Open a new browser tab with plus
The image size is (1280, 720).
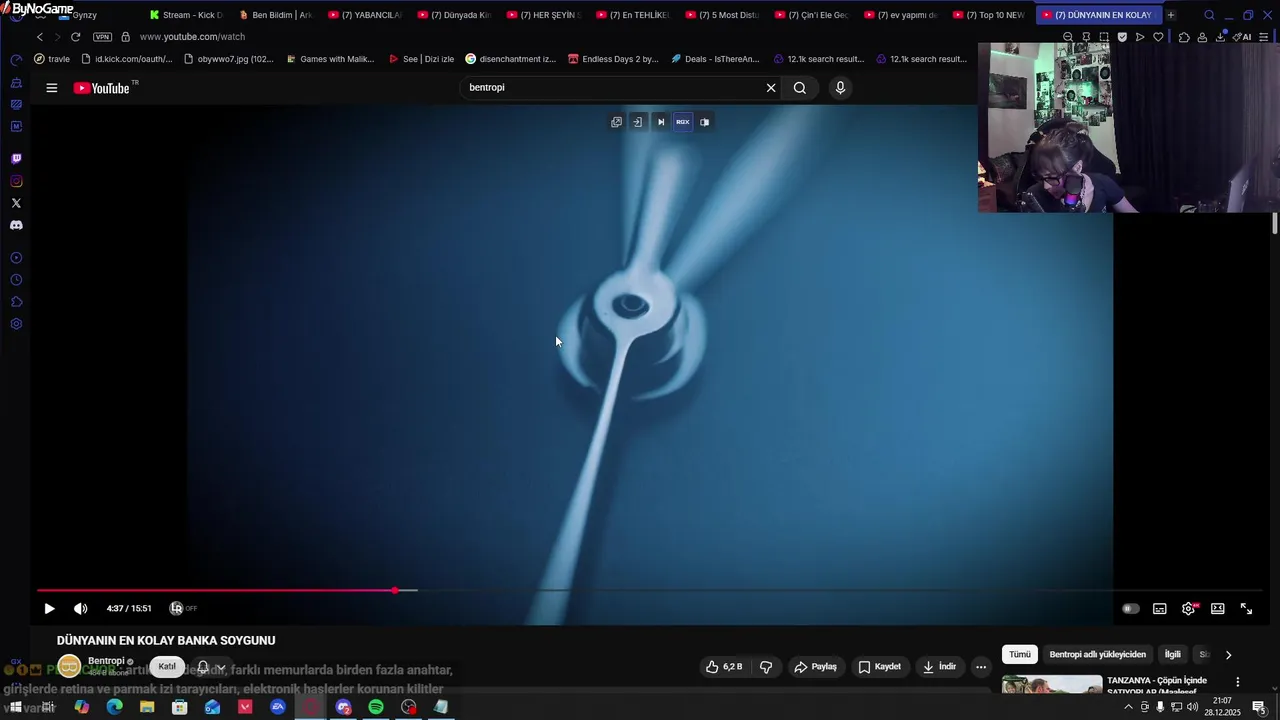[1171, 15]
